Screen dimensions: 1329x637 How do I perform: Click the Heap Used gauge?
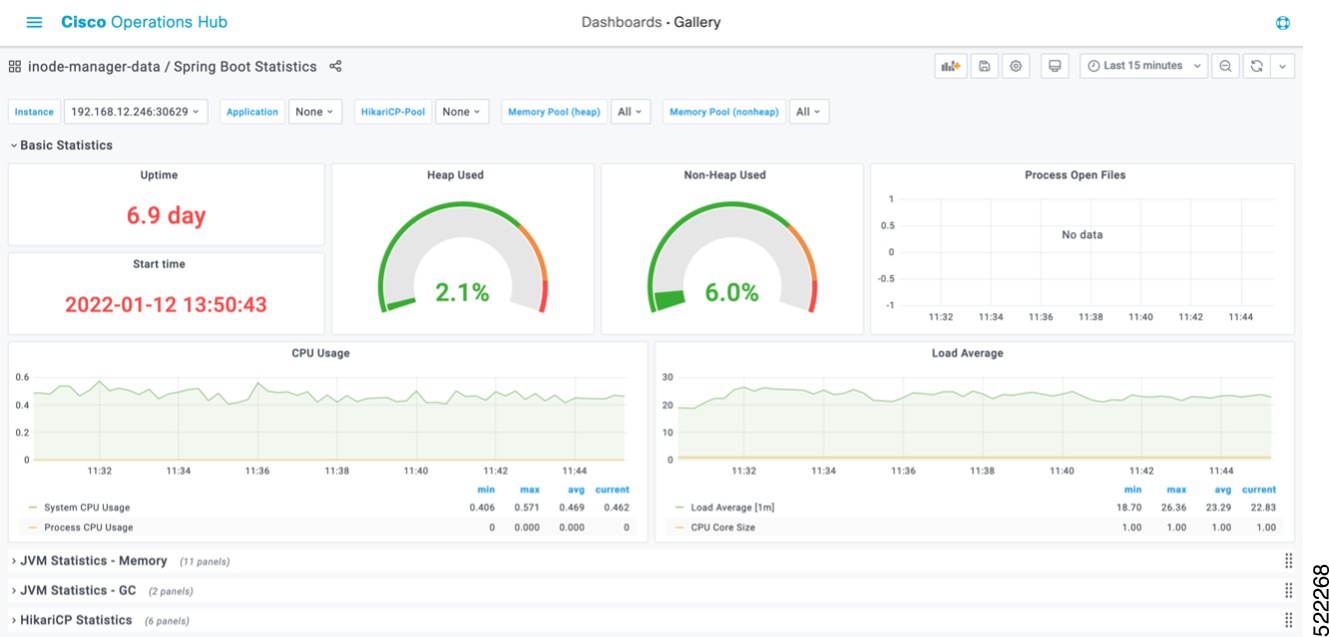[x=462, y=250]
